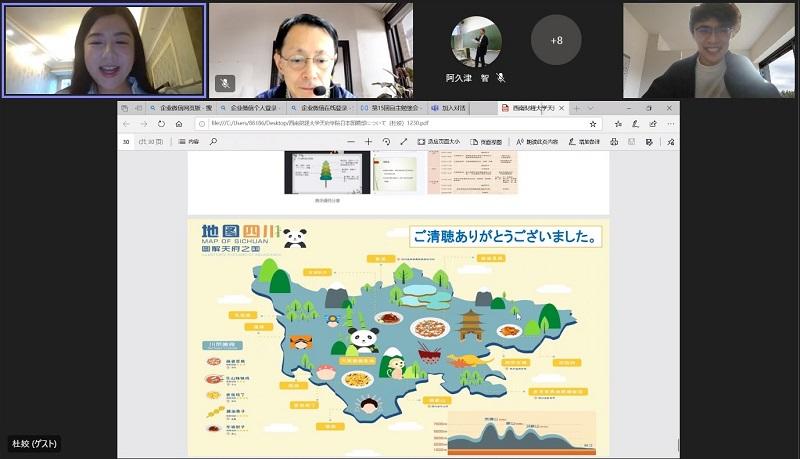Switch to the 企业微信网页版 tab
Image resolution: width=800 pixels, height=459 pixels.
click(181, 108)
